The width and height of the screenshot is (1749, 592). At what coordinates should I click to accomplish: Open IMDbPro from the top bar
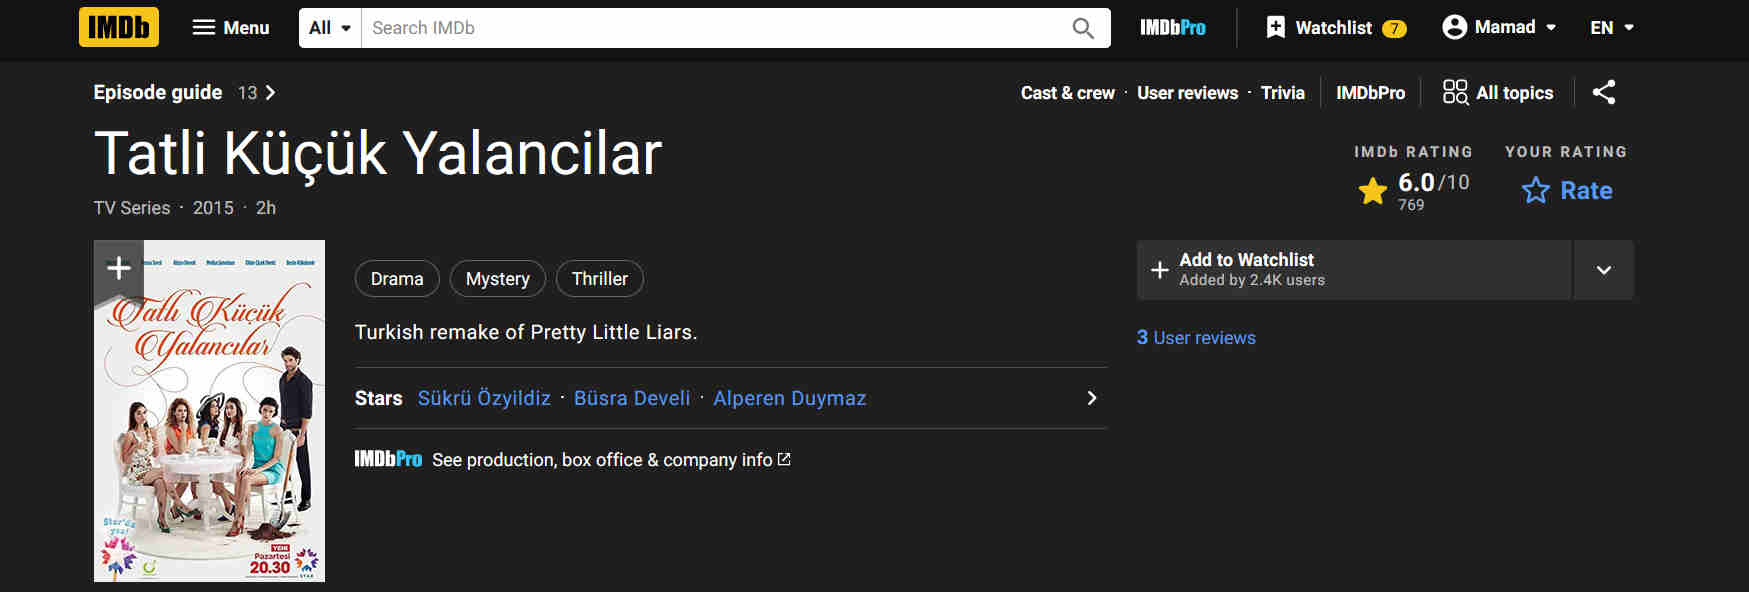1173,27
